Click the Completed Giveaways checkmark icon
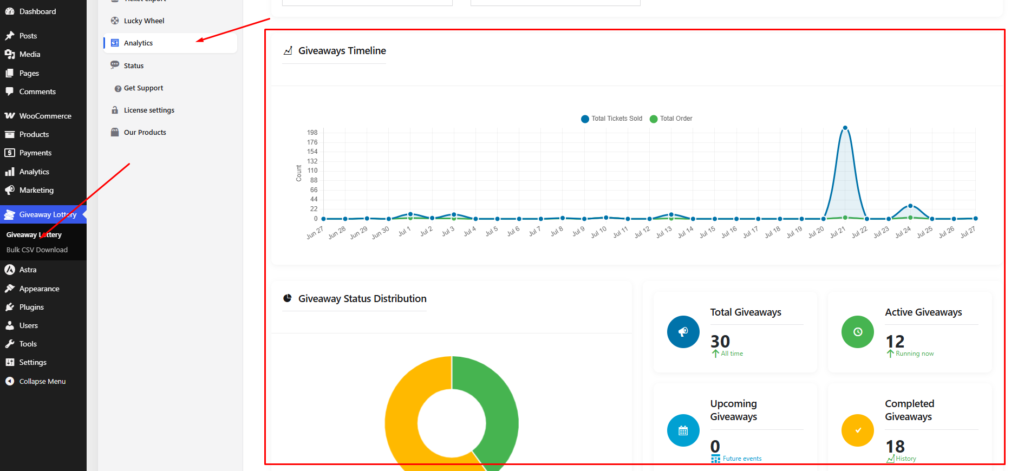This screenshot has height=471, width=1024. pos(857,430)
